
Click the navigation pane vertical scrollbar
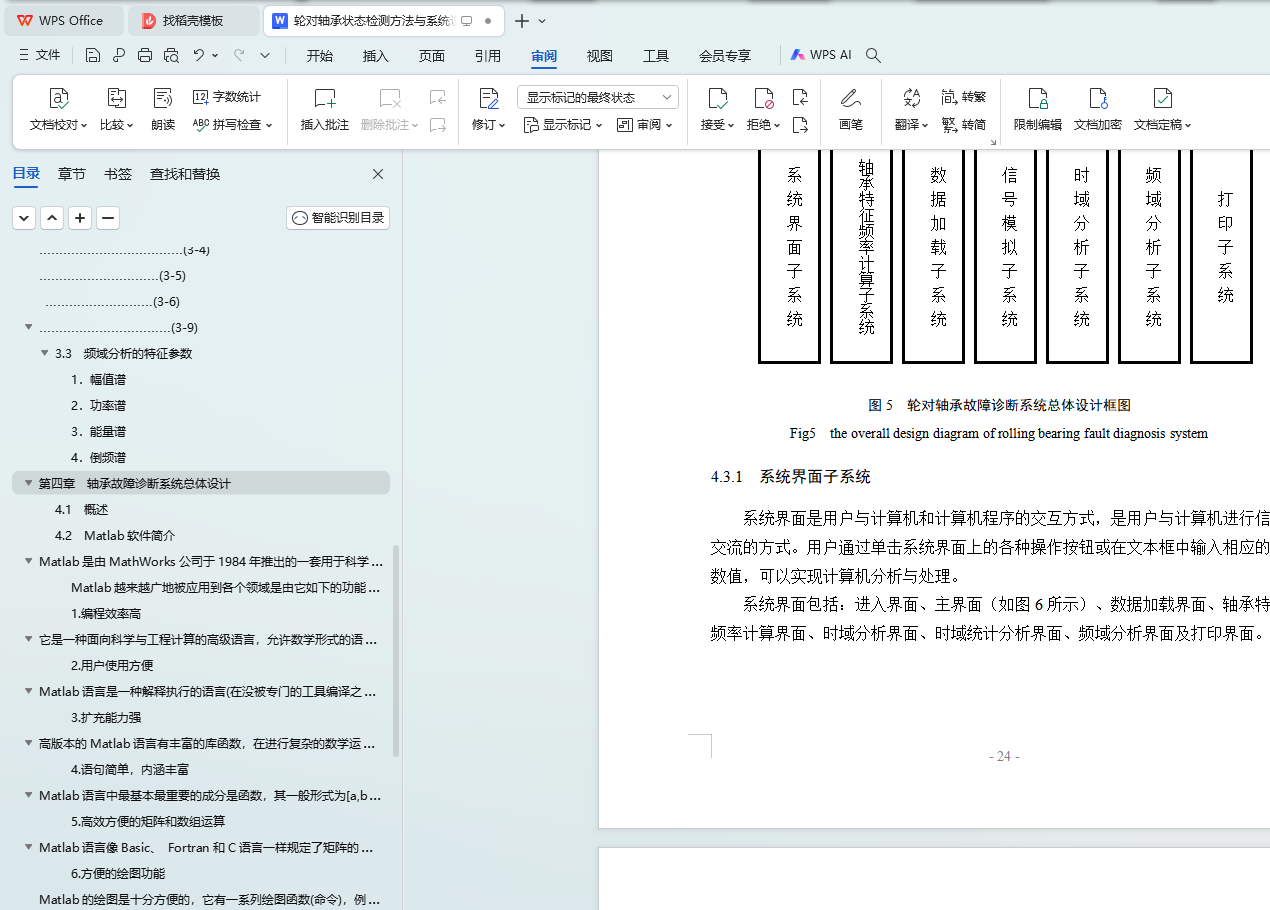pos(396,650)
